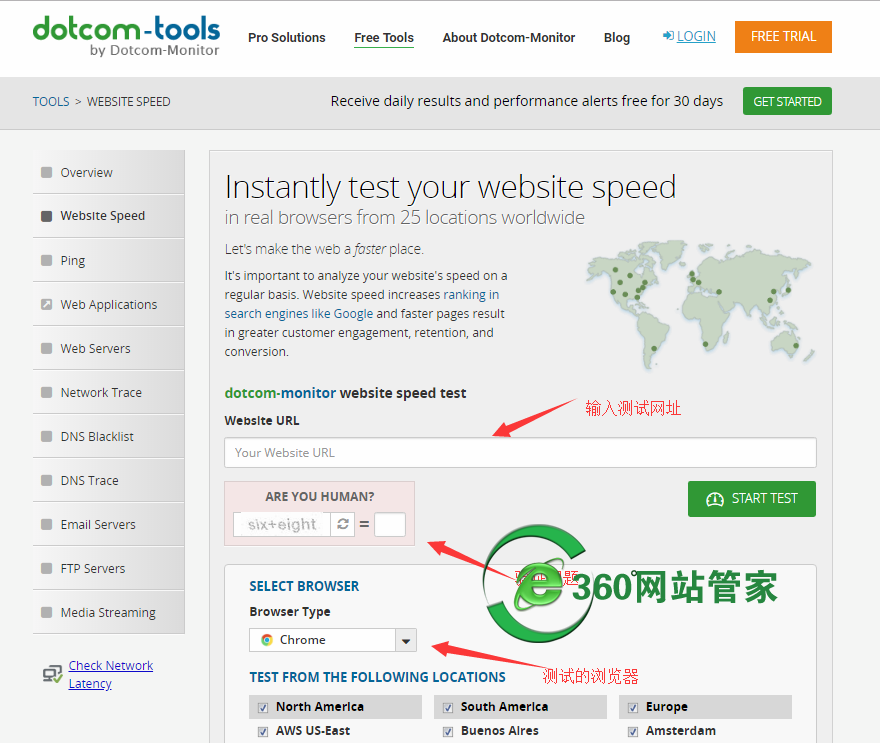Click the network latency monitor icon

[53, 673]
